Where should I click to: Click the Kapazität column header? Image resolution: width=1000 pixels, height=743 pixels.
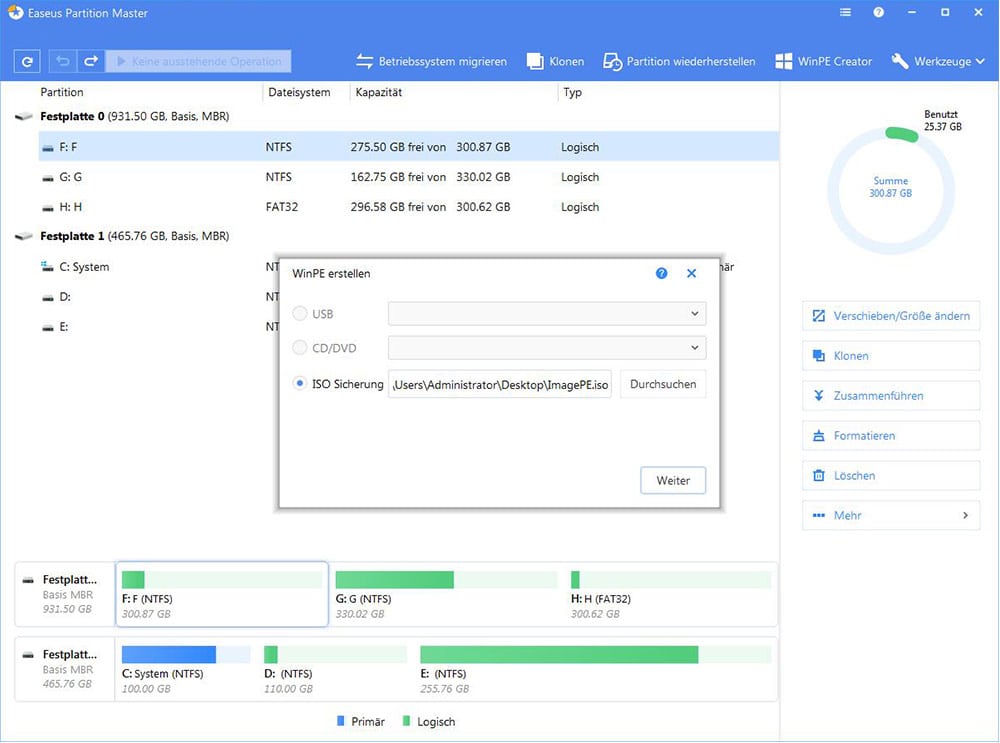(x=379, y=92)
